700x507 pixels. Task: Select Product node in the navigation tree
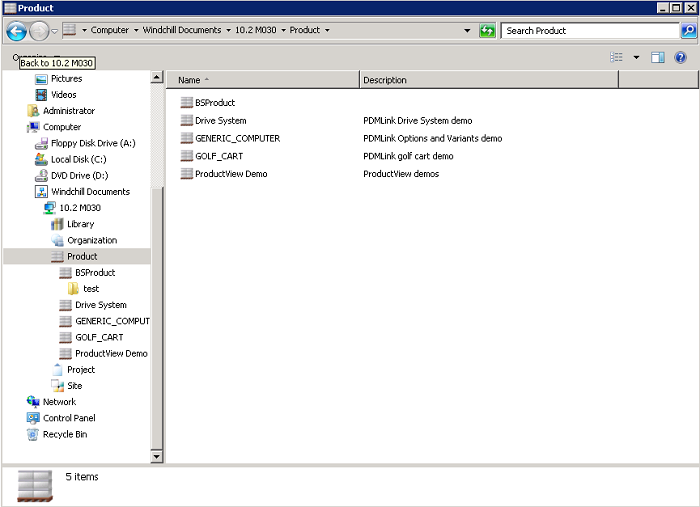(82, 257)
